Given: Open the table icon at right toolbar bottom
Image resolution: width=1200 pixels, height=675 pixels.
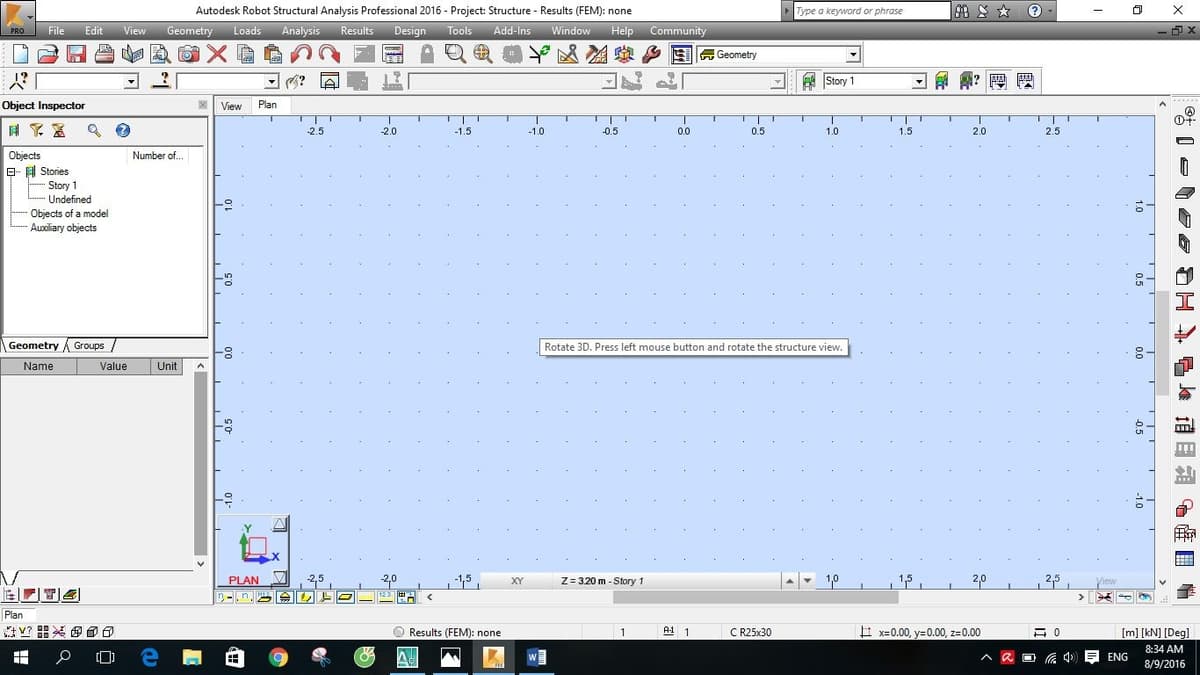Looking at the screenshot, I should click(x=1184, y=560).
